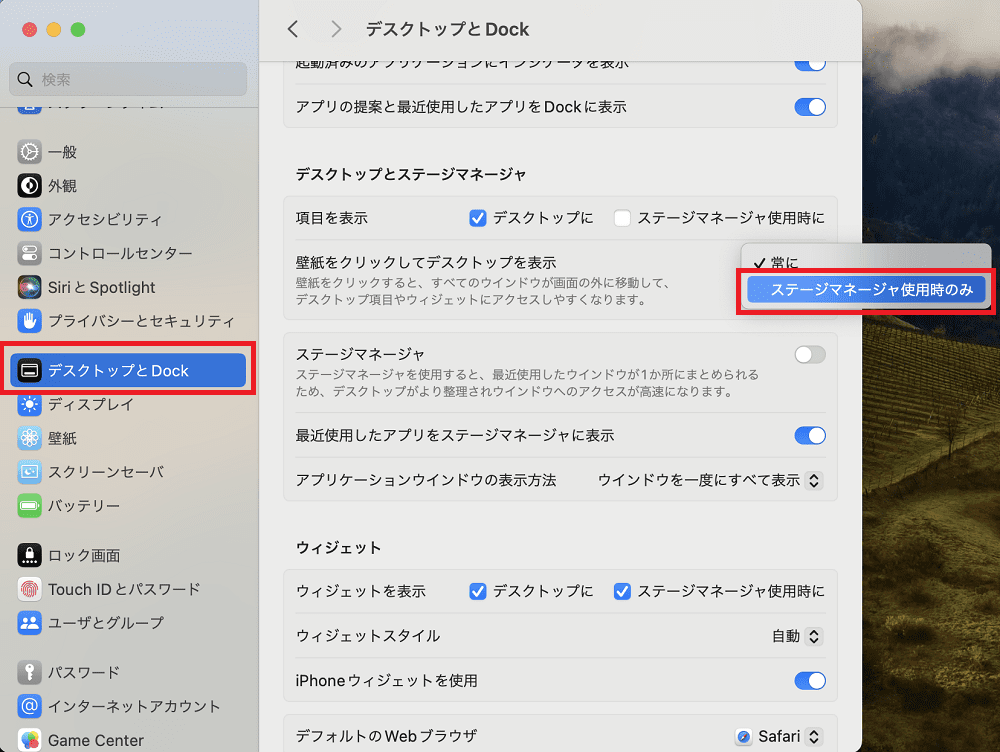
Task: Click the green zoom window button
Action: pyautogui.click(x=78, y=29)
